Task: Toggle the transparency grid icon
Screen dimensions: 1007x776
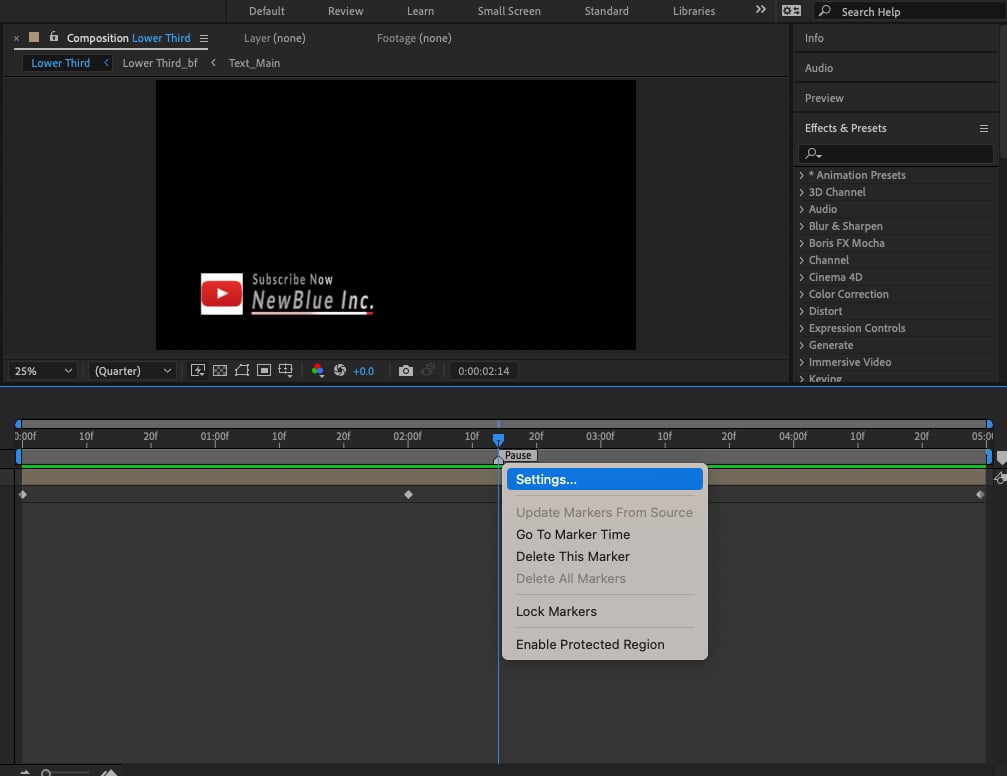Action: pyautogui.click(x=220, y=371)
